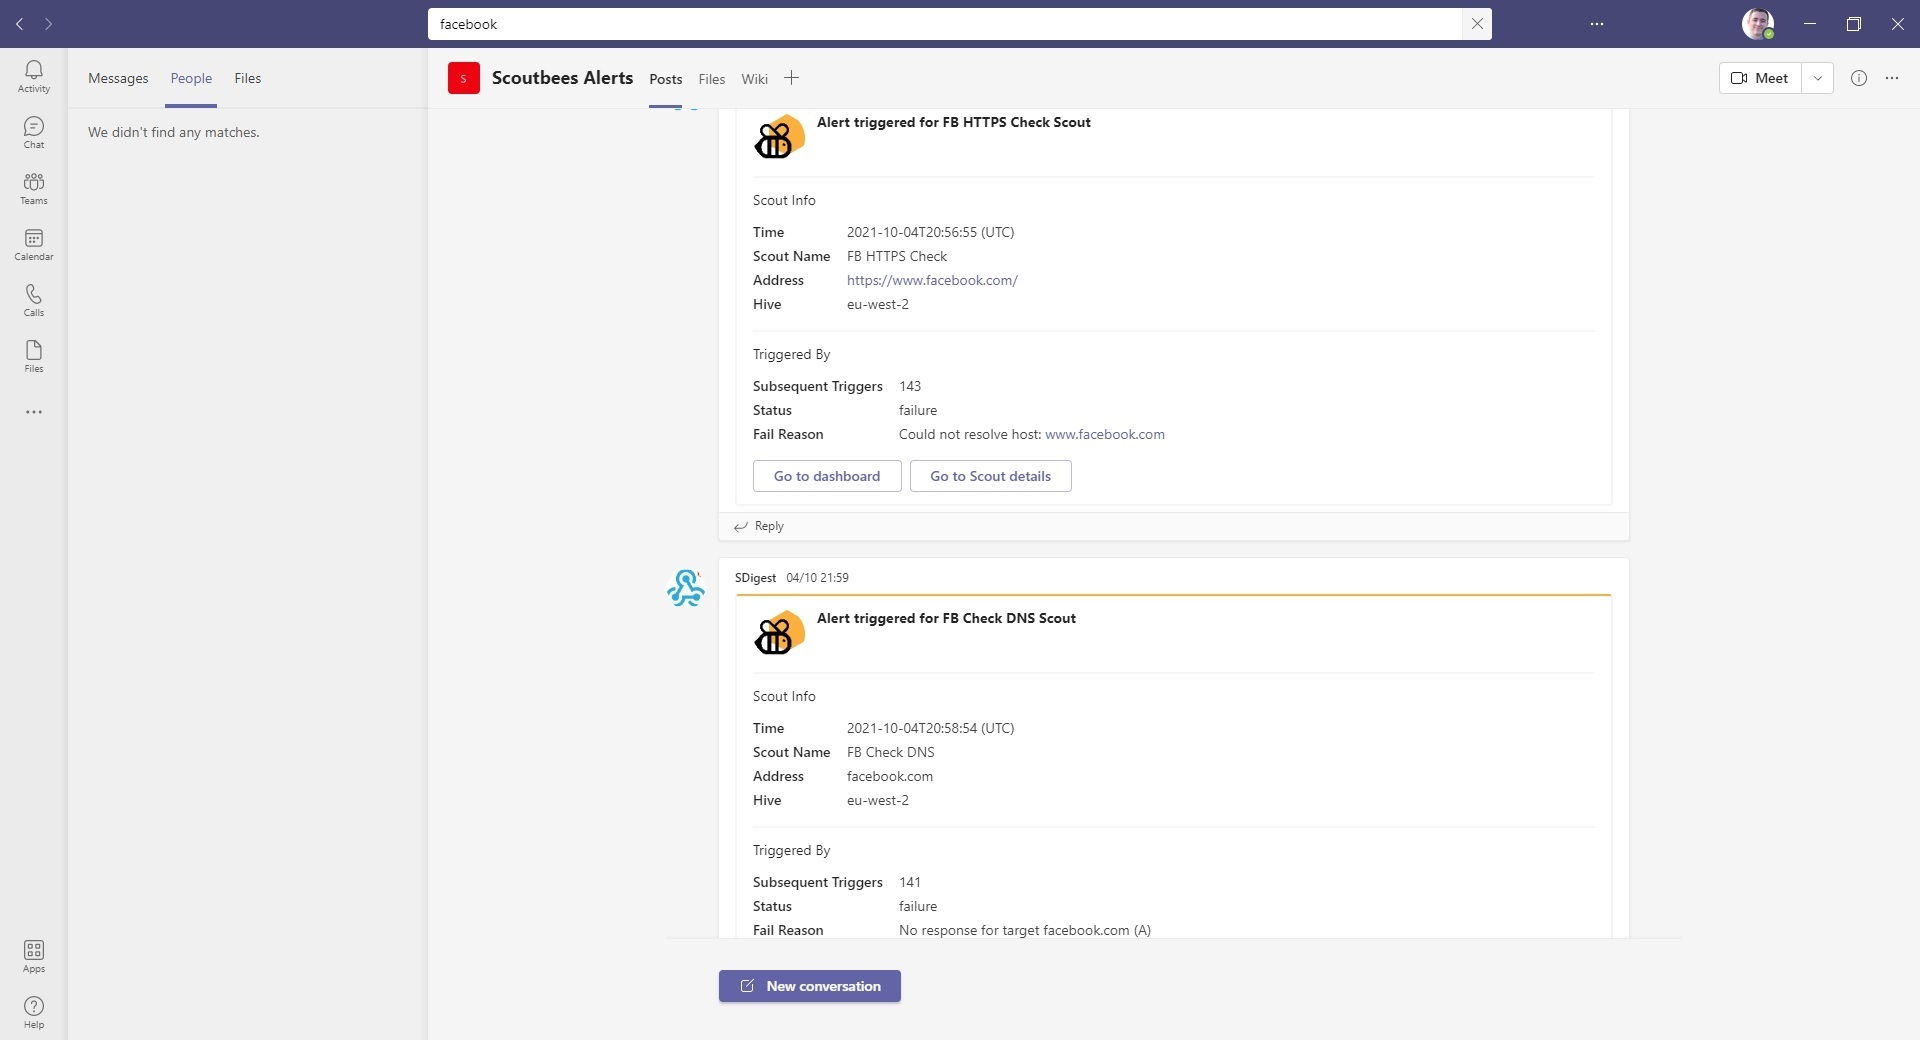Open more channel options ellipsis
The width and height of the screenshot is (1920, 1040).
(1892, 78)
